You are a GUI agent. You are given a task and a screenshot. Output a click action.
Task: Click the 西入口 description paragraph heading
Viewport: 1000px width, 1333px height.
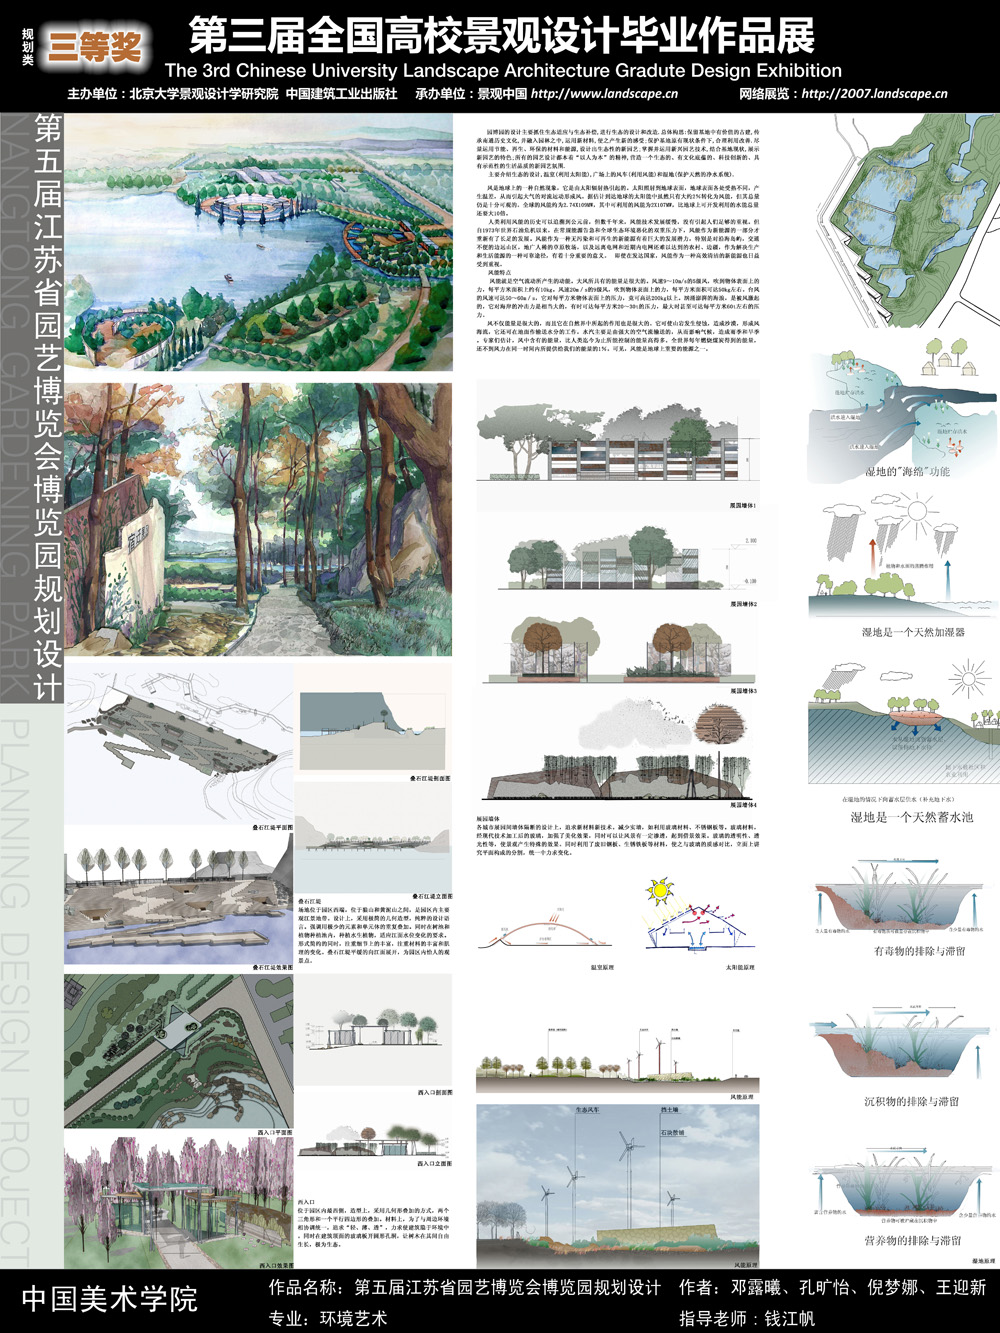pos(306,1202)
